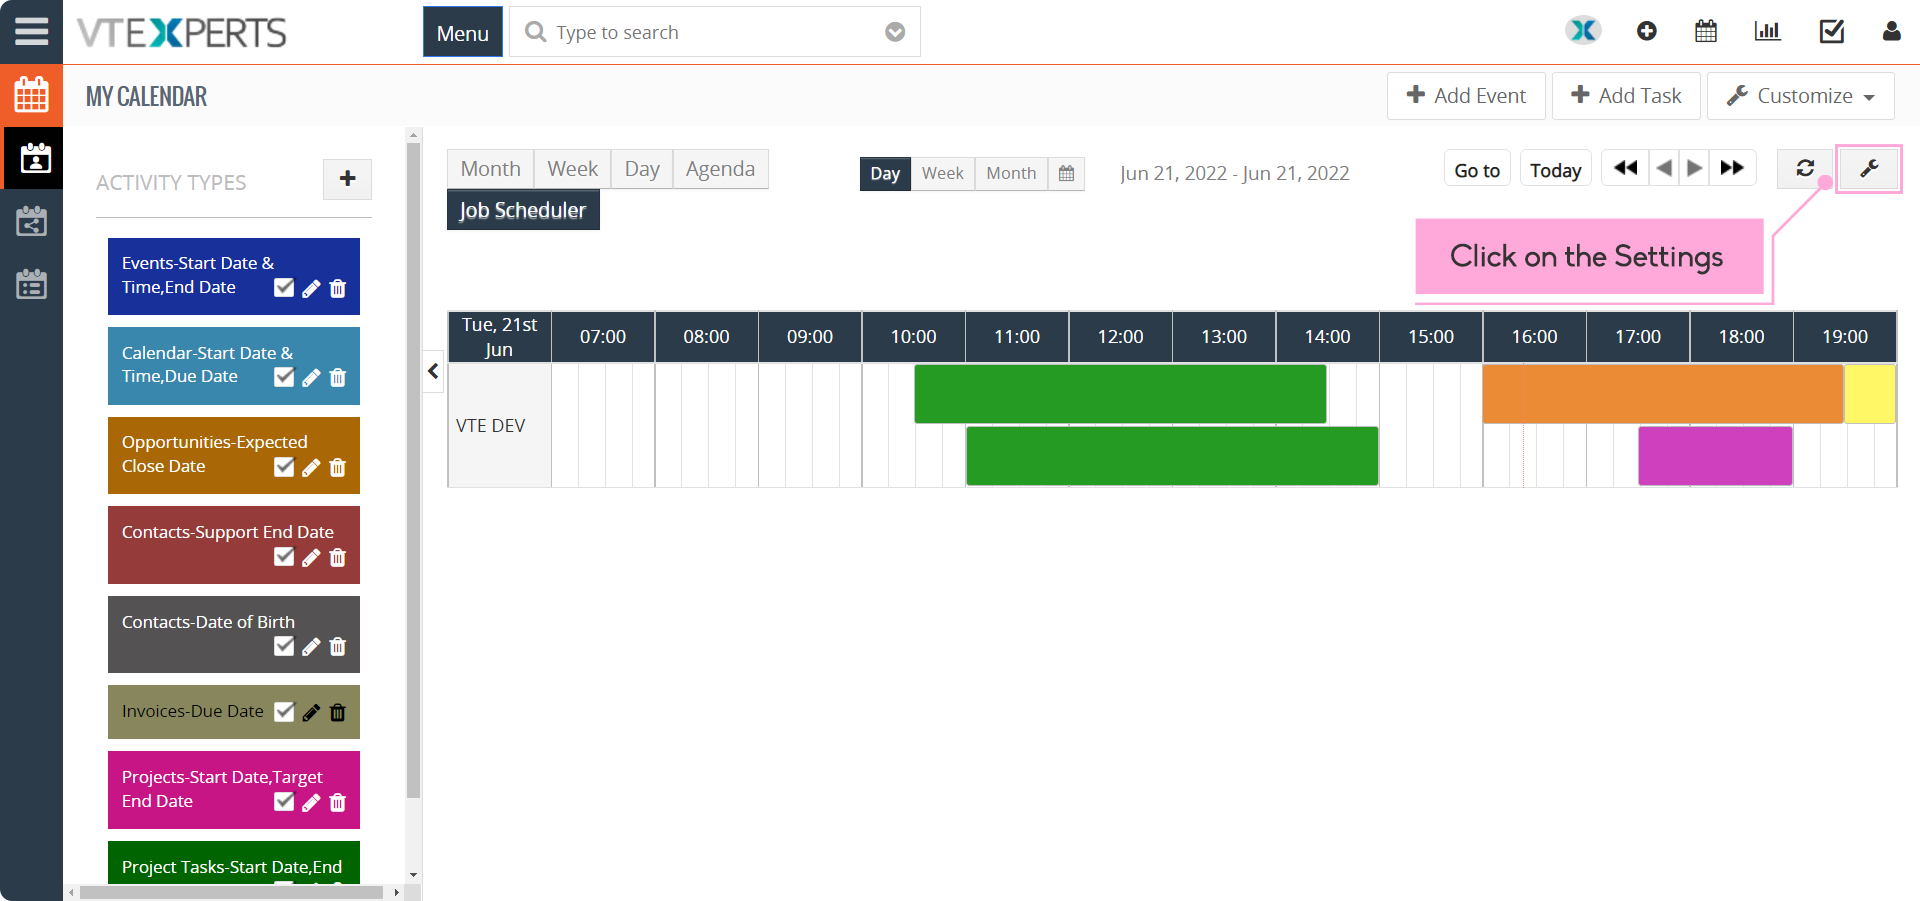Image resolution: width=1920 pixels, height=901 pixels.
Task: Edit the Events-Start Date activity type
Action: 311,288
